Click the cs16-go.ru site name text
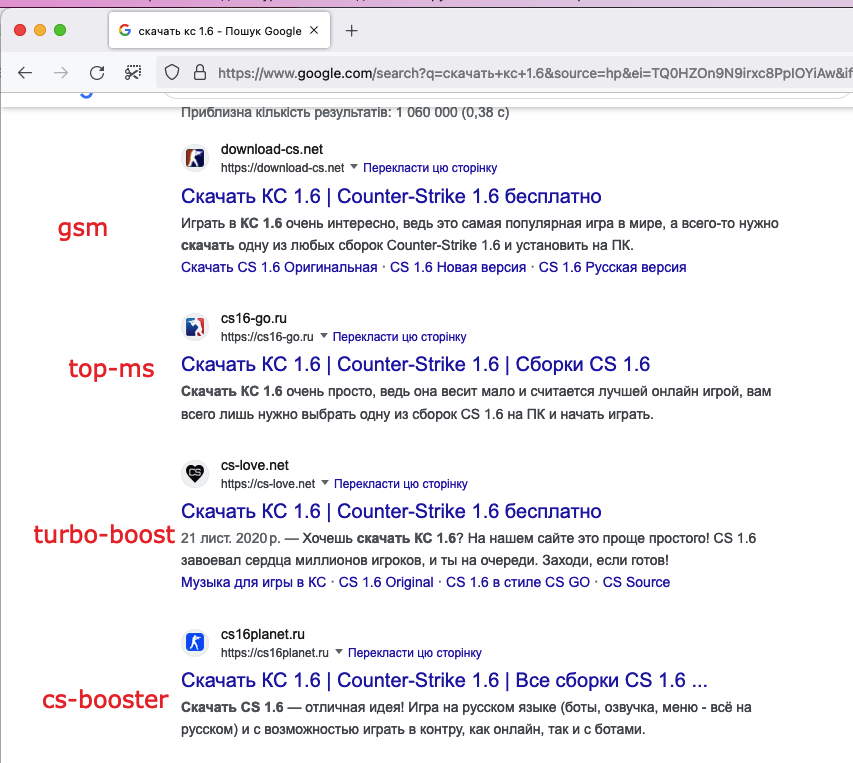This screenshot has width=853, height=763. (254, 318)
